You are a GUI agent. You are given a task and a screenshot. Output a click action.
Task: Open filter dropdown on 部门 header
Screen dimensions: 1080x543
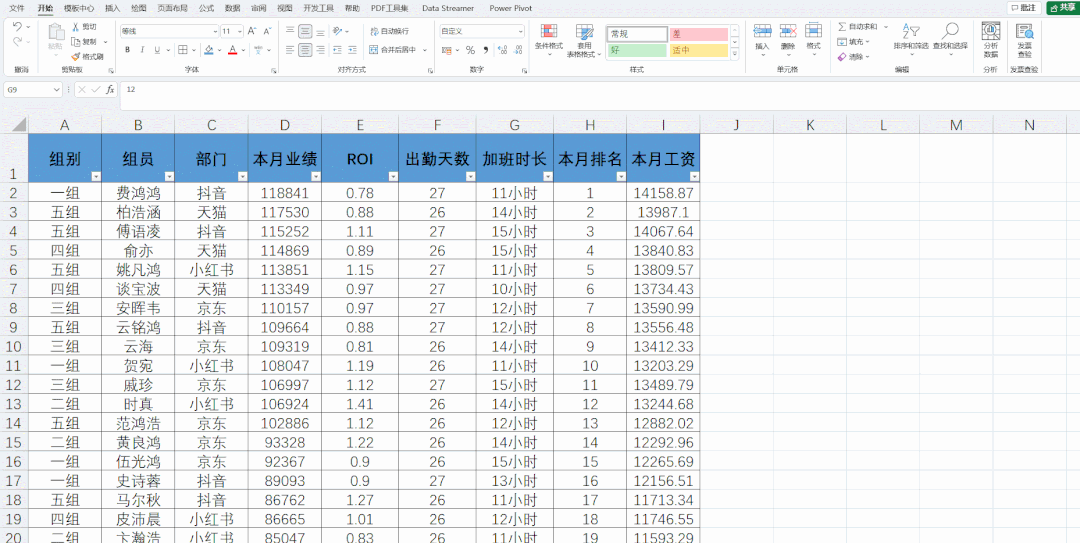(242, 176)
